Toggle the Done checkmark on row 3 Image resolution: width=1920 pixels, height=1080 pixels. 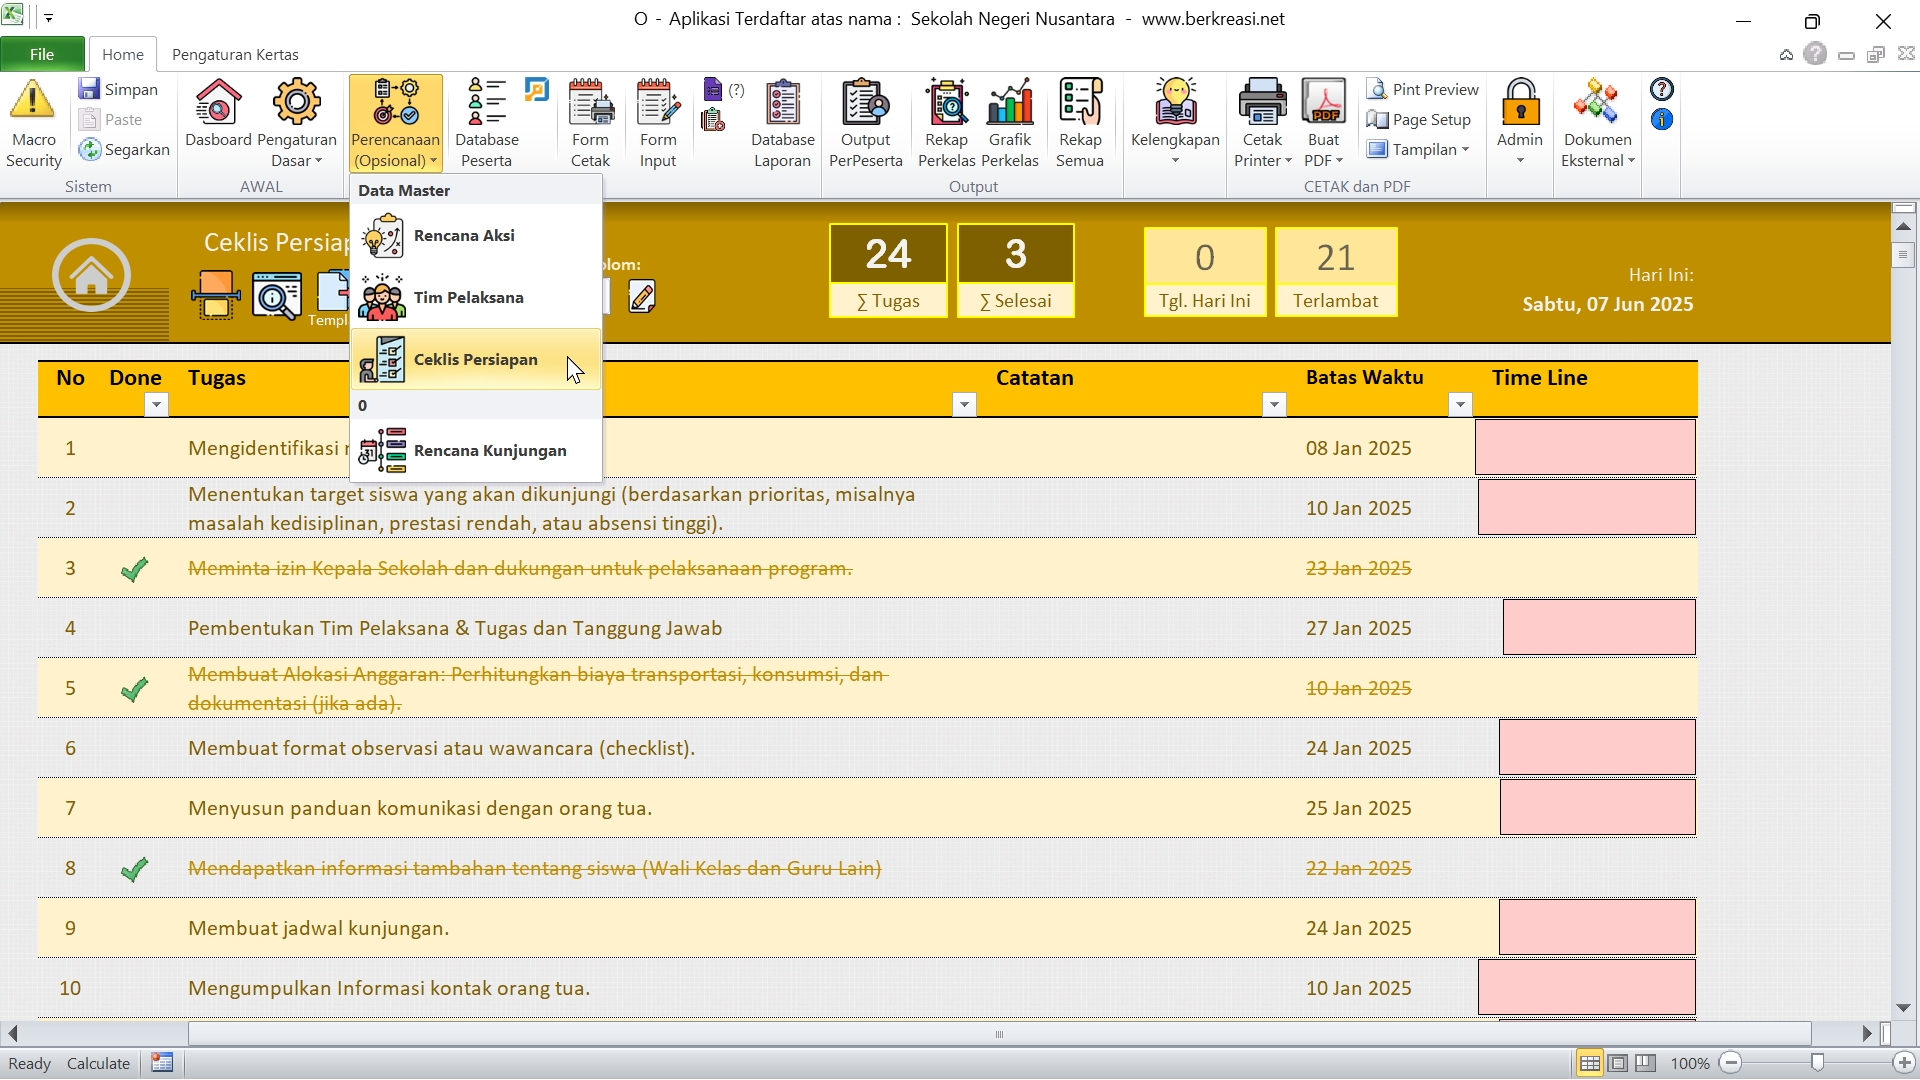click(x=134, y=569)
